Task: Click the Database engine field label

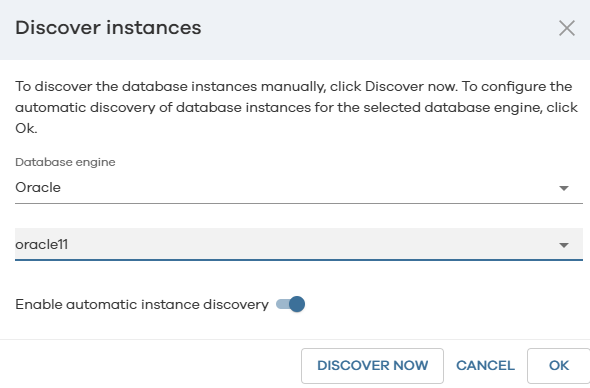Action: 65,162
